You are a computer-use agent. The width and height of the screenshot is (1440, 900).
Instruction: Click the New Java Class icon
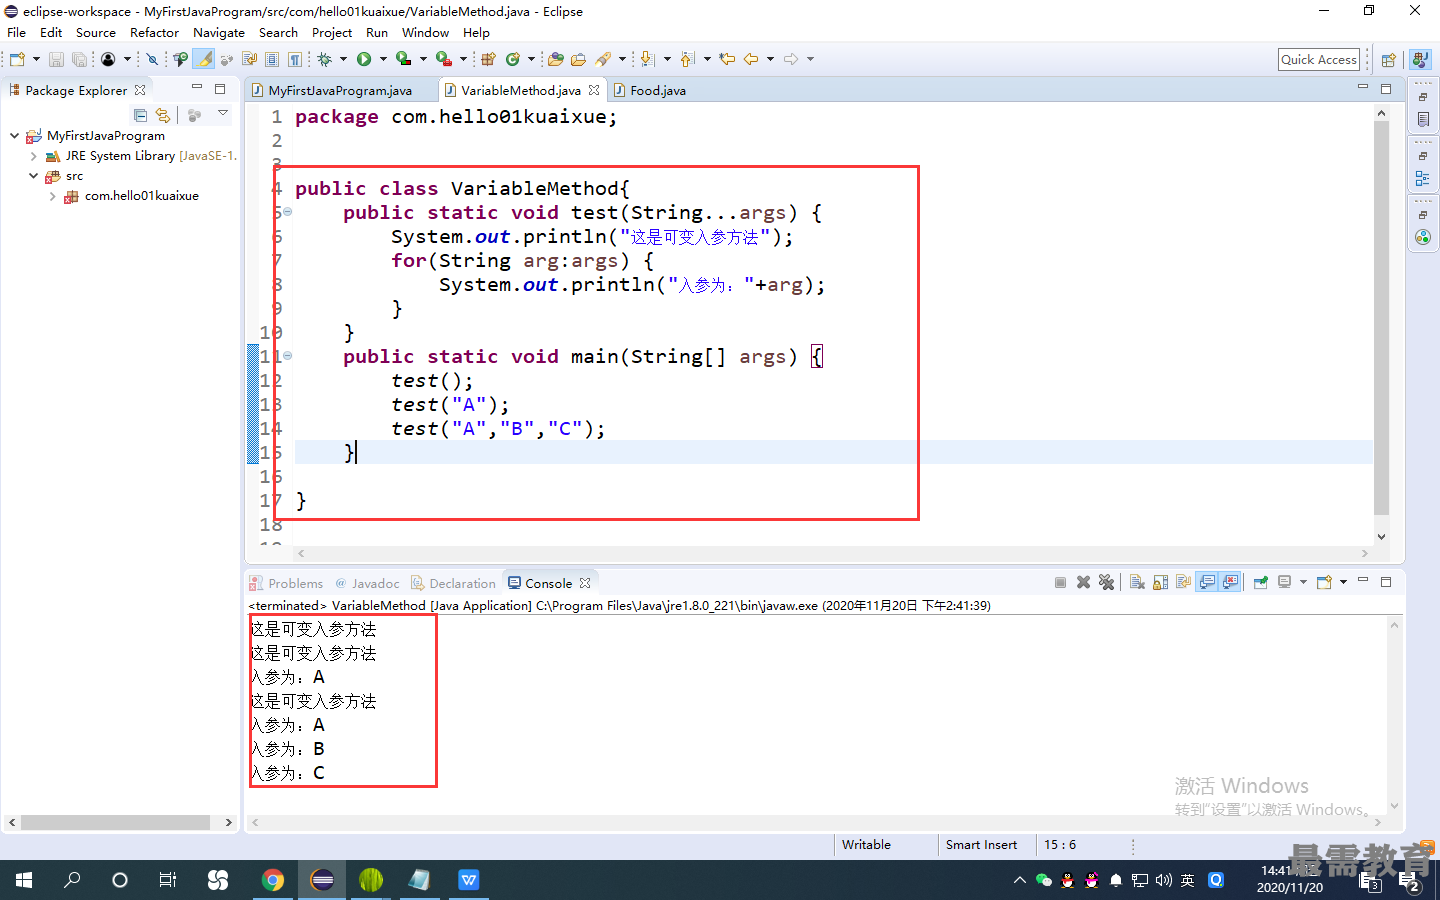coord(513,59)
